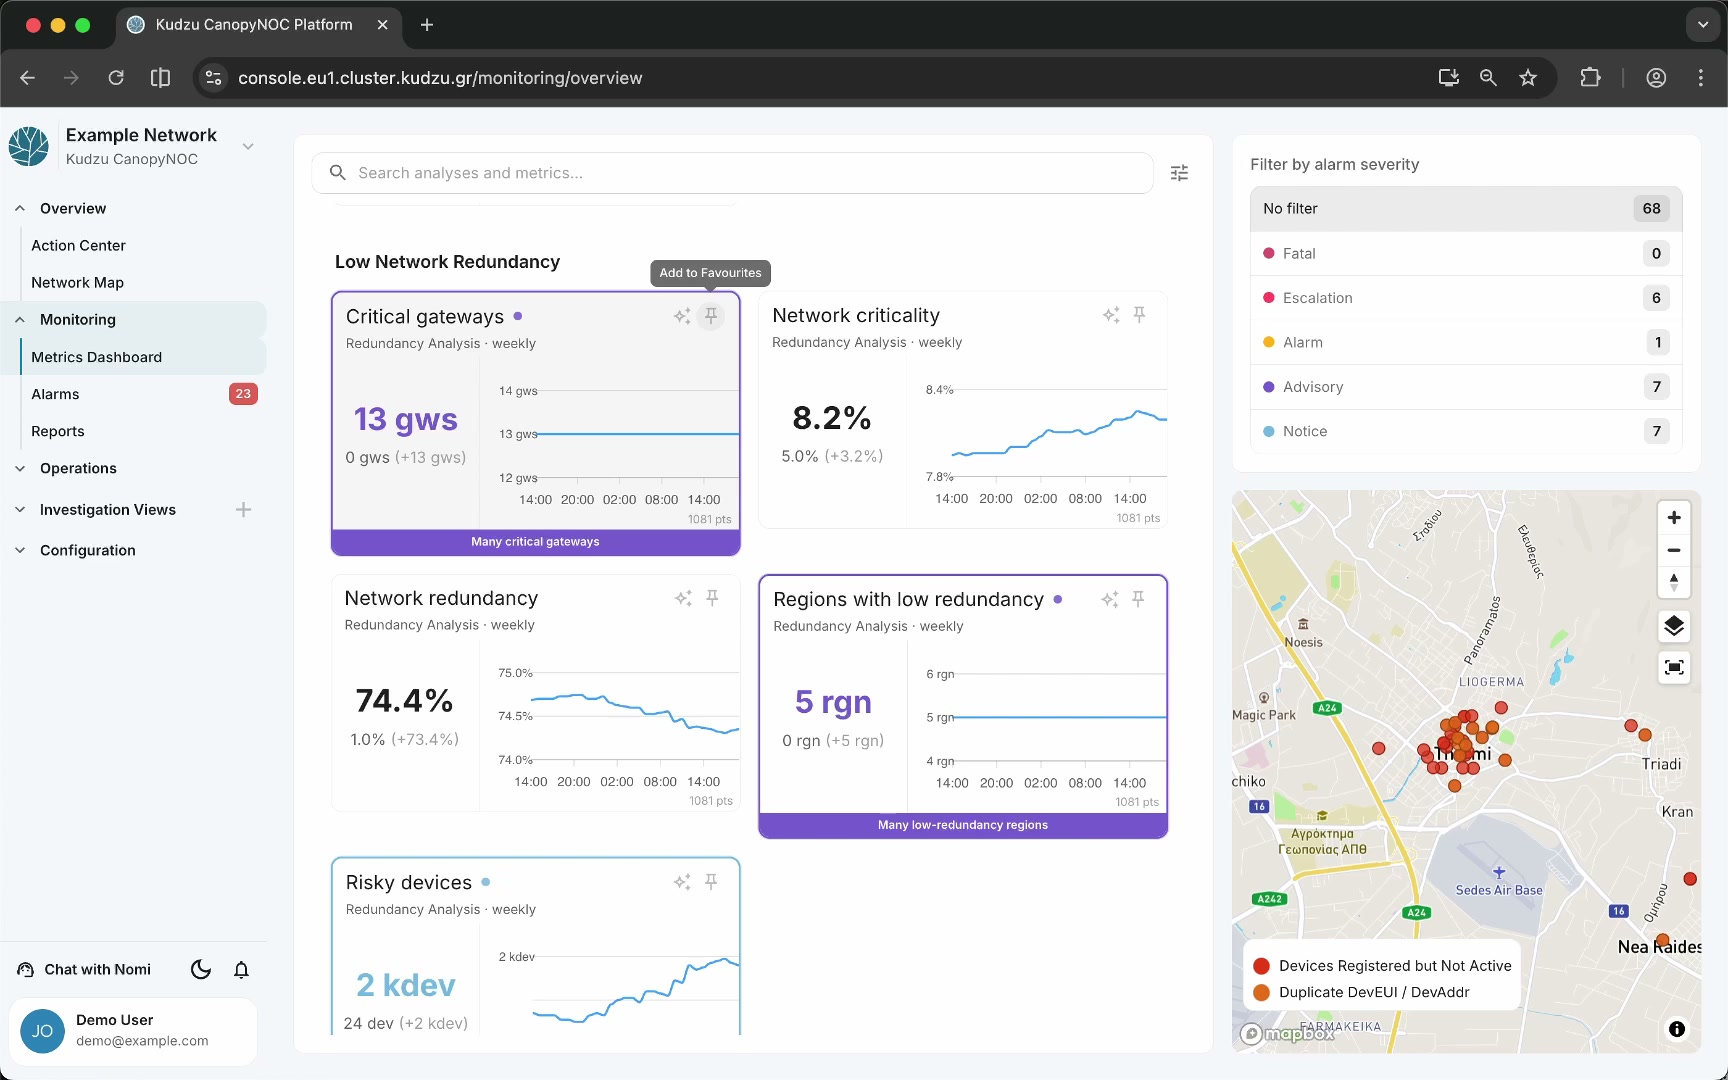Pin Regions with low redundancy card
1728x1080 pixels.
coord(1138,599)
